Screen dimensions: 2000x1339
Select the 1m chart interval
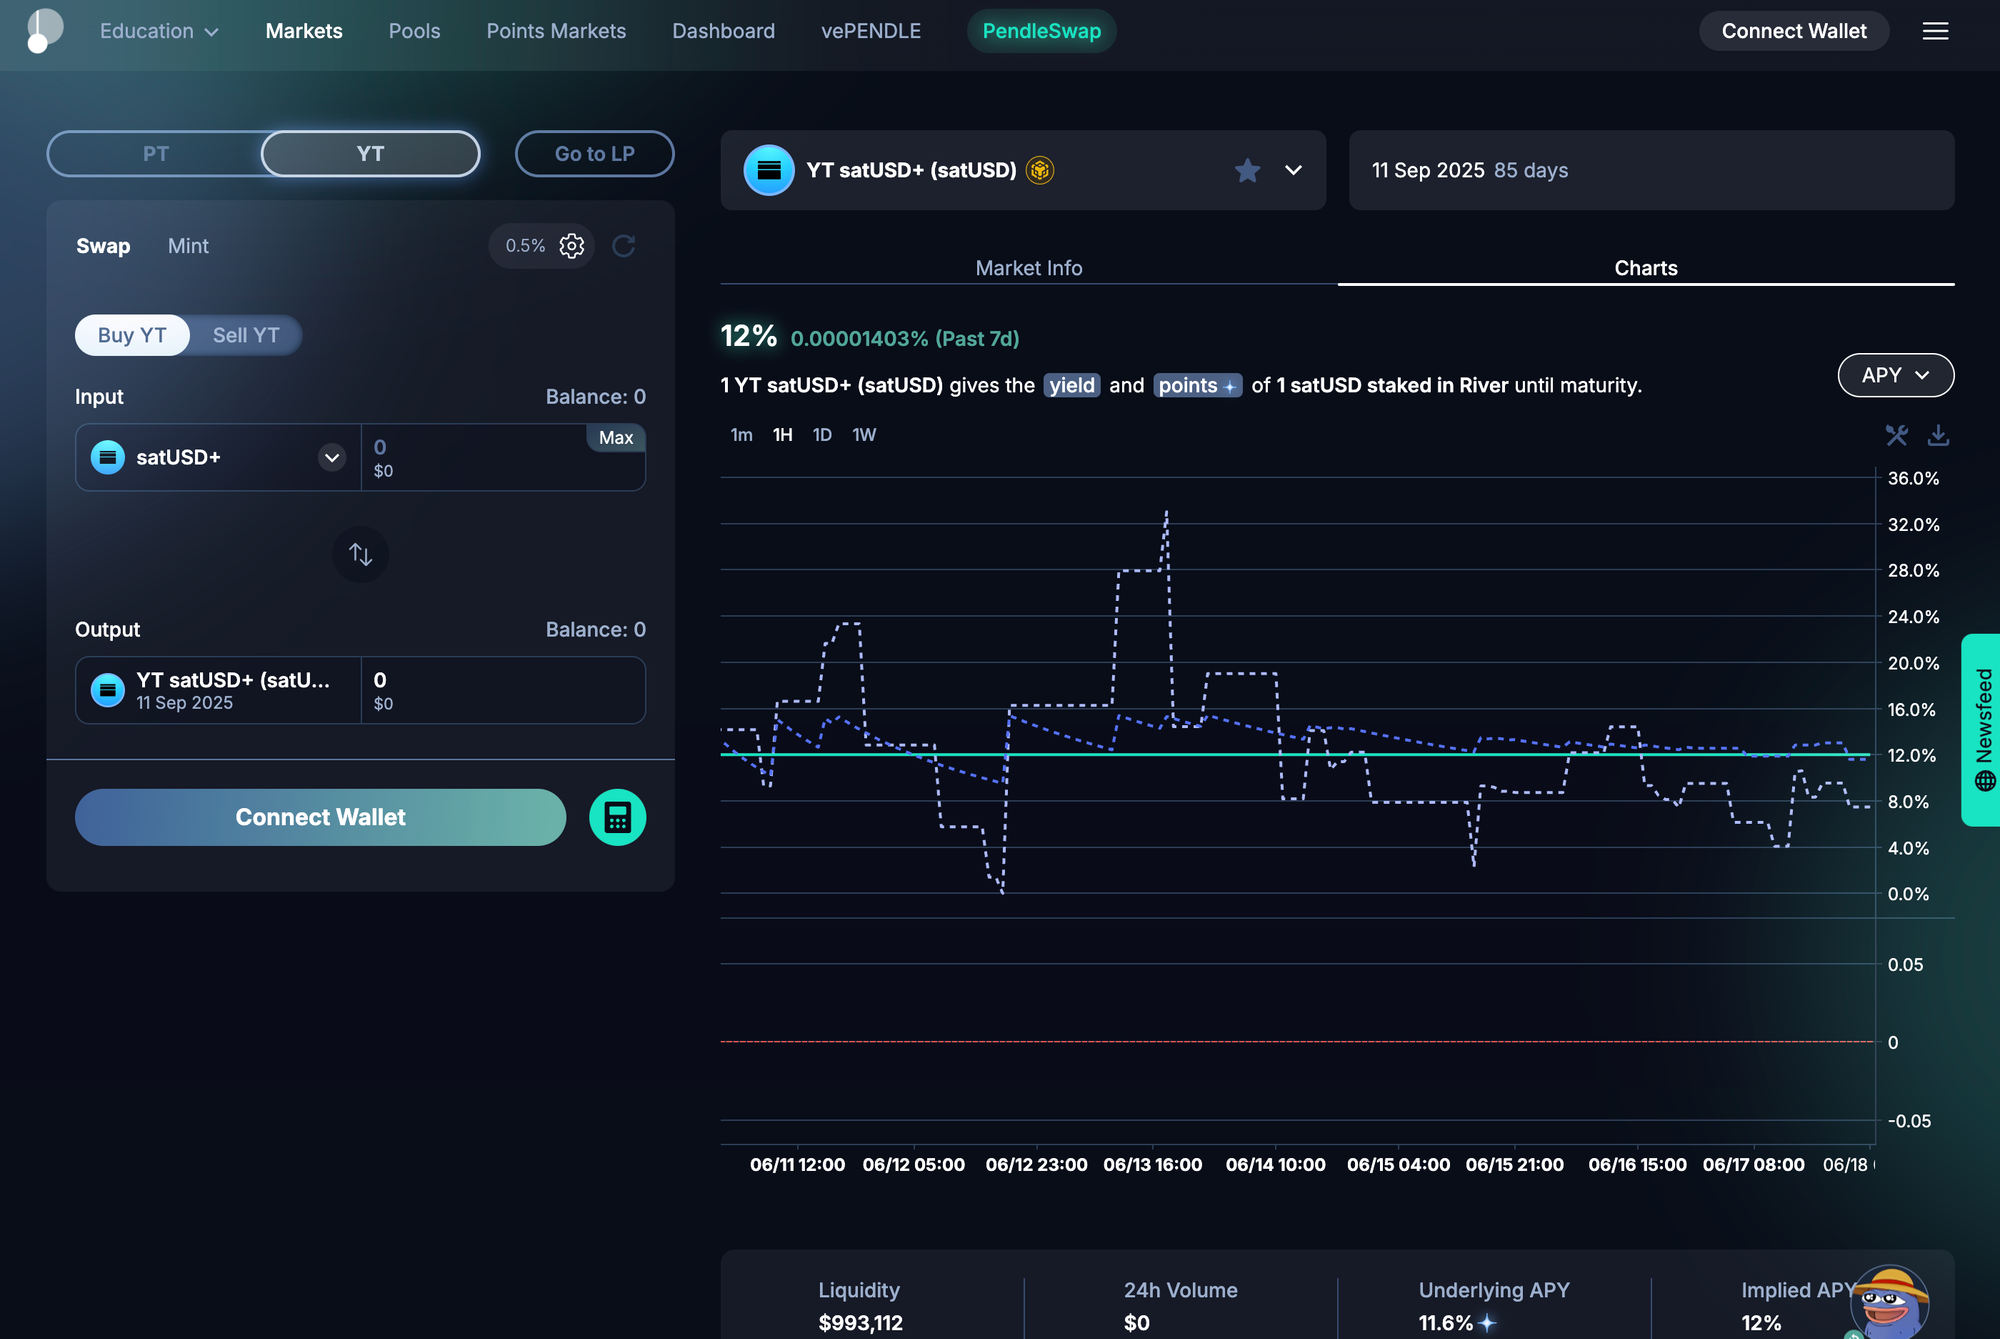(x=741, y=435)
